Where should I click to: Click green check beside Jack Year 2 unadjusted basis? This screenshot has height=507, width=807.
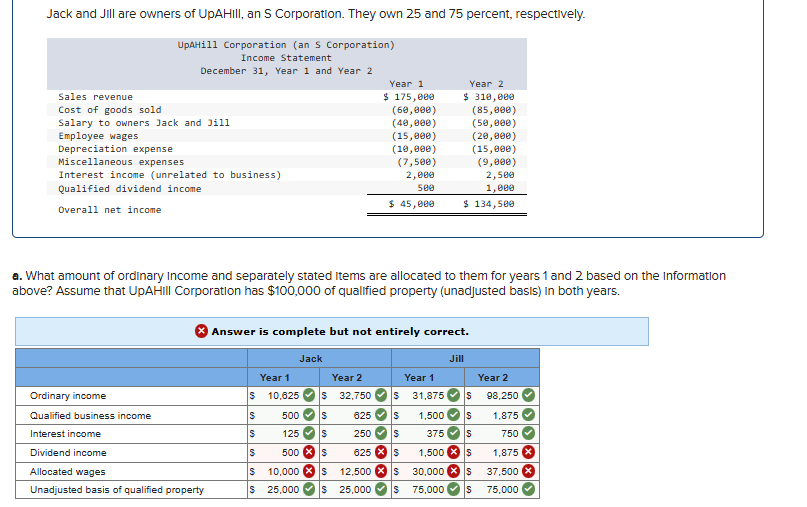(x=381, y=489)
